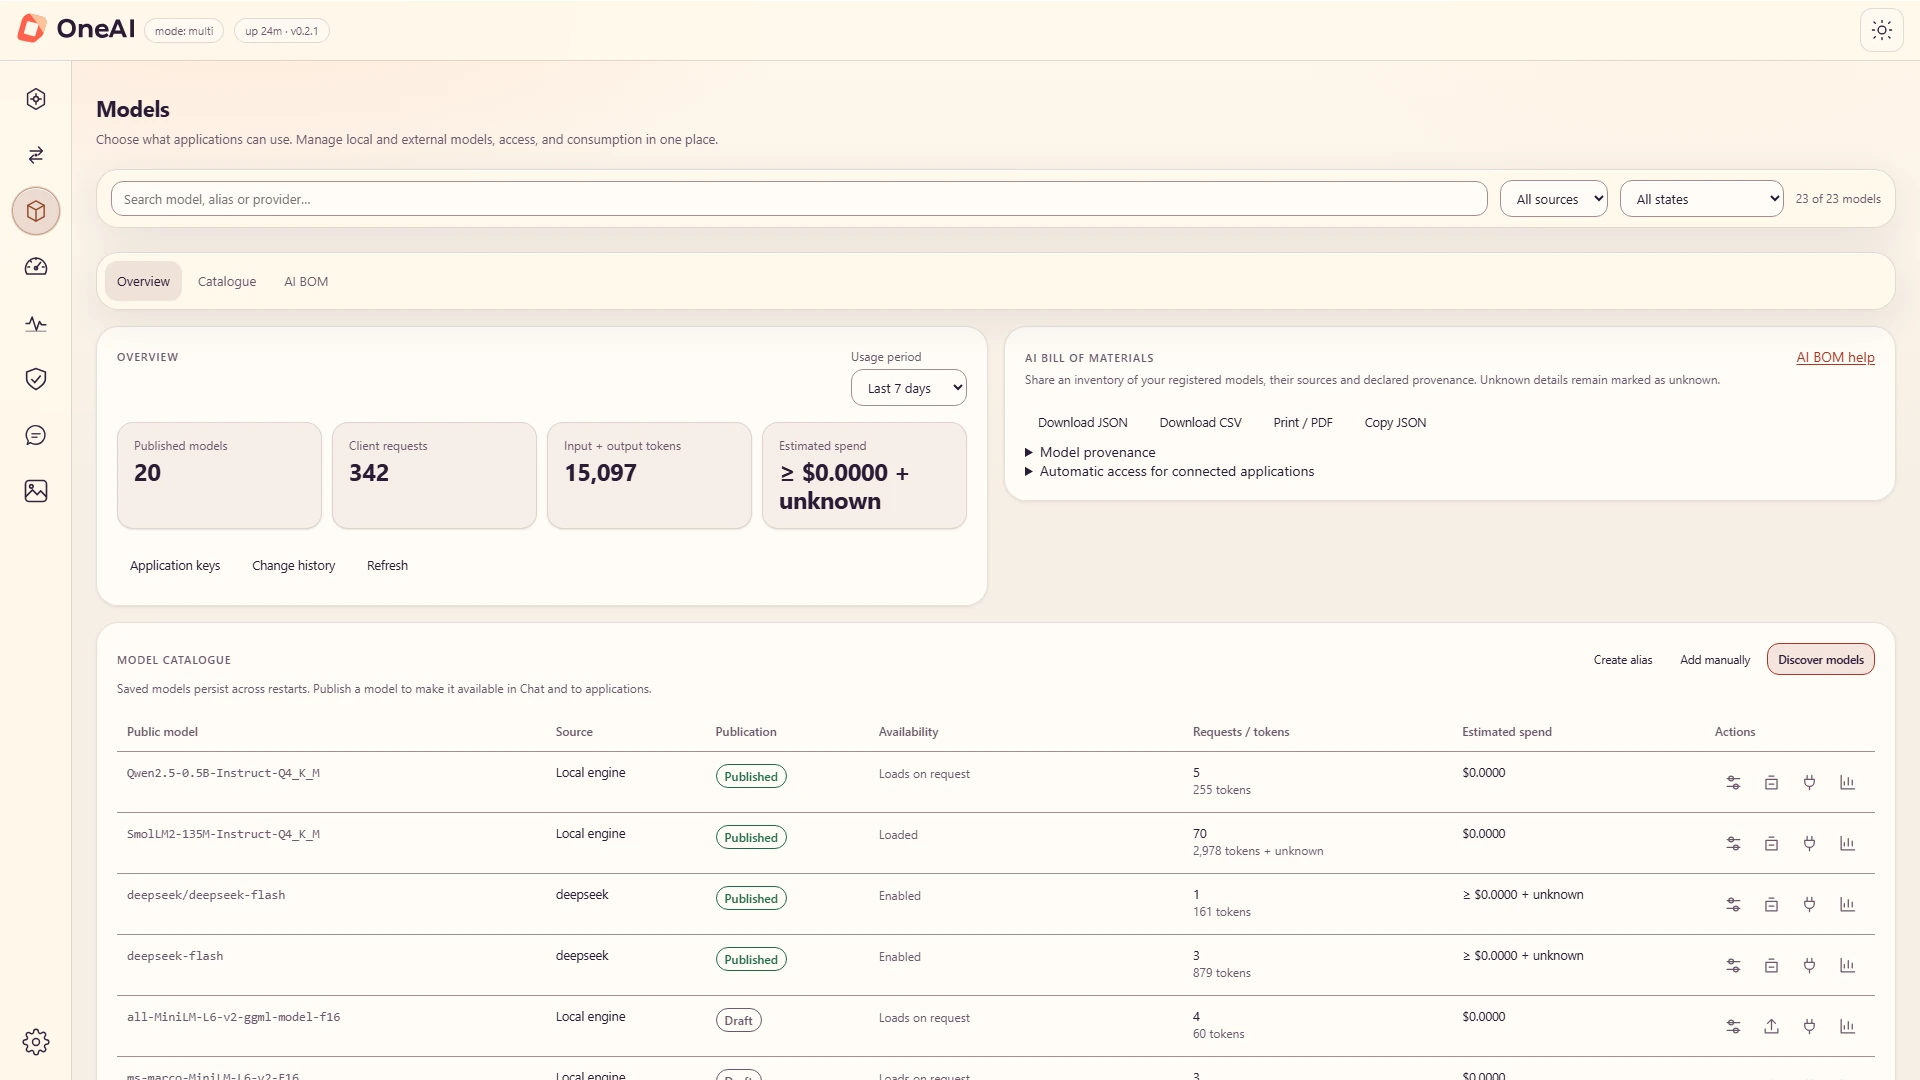Switch to the Overview tab
The height and width of the screenshot is (1080, 1920).
(x=143, y=282)
